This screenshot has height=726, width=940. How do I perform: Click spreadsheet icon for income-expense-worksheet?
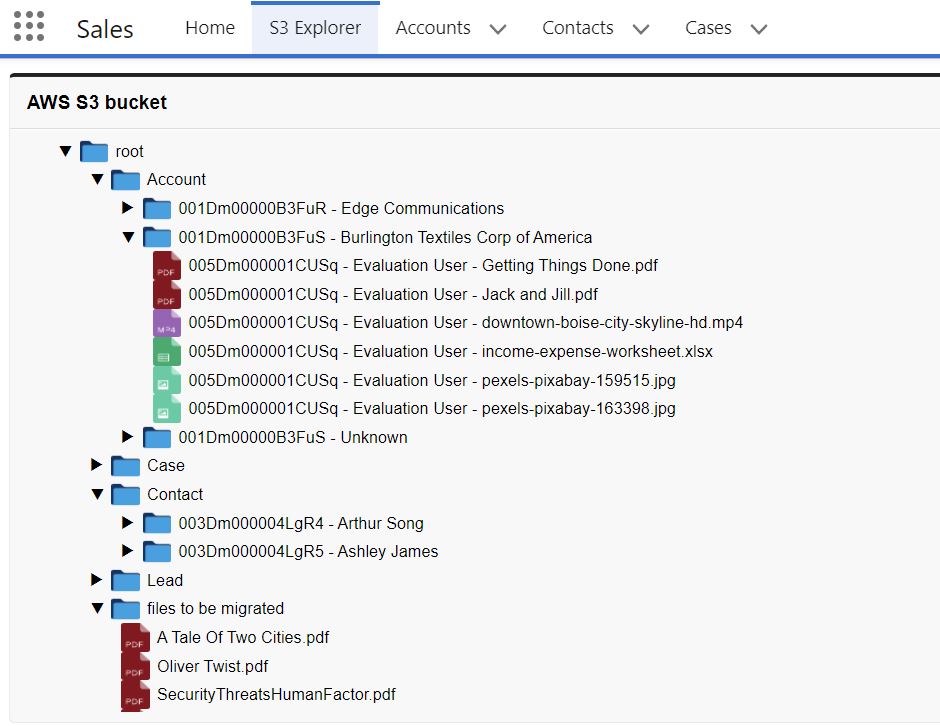click(167, 352)
